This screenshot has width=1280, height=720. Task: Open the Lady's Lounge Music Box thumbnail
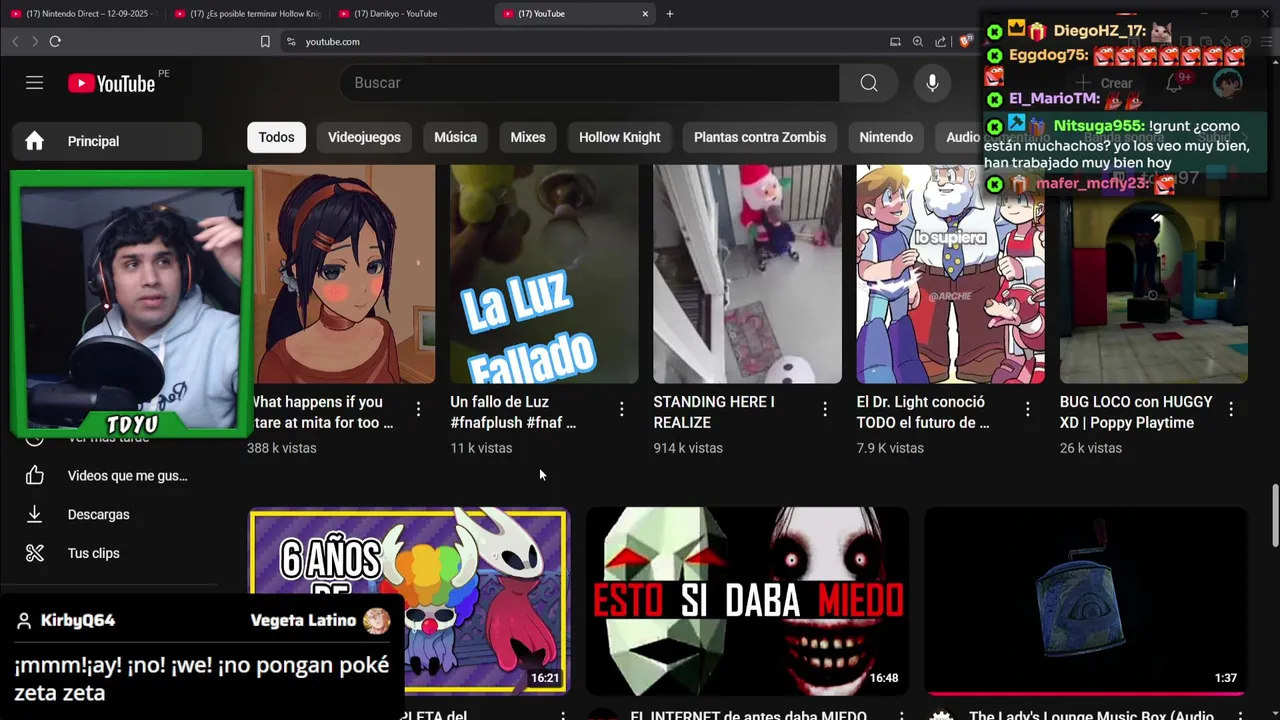tap(1086, 601)
